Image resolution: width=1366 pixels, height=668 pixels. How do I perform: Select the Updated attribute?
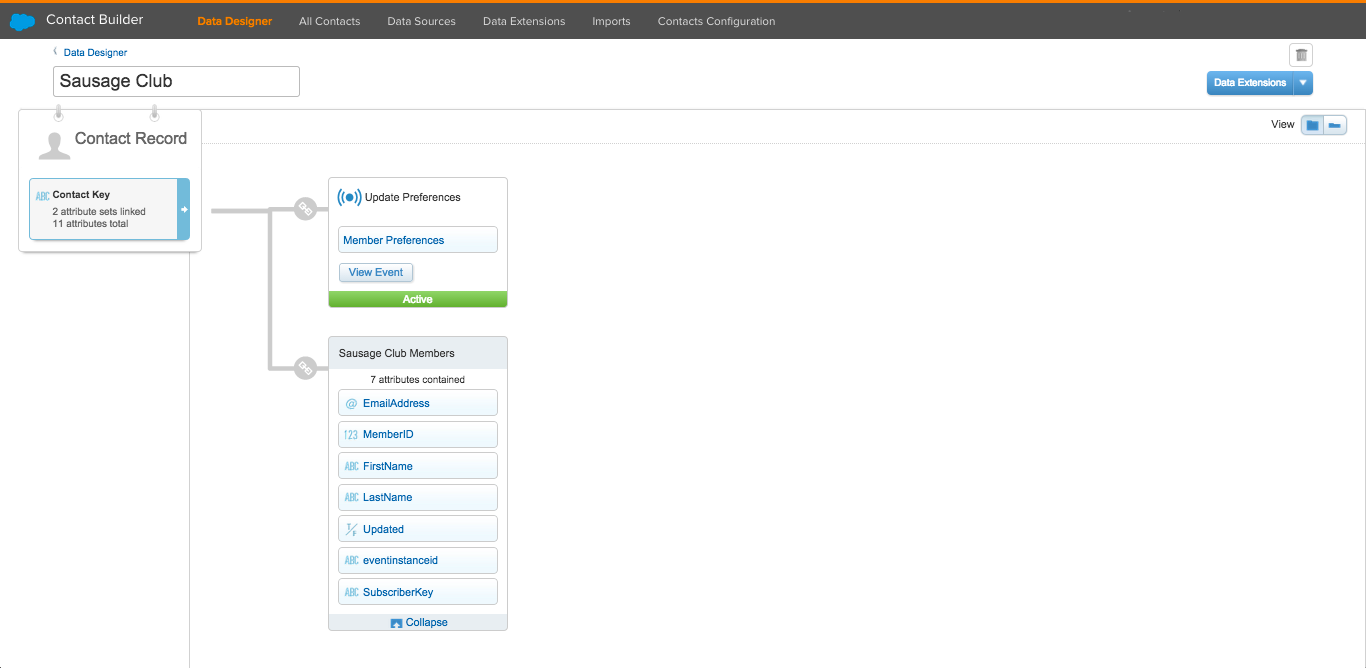pyautogui.click(x=418, y=529)
